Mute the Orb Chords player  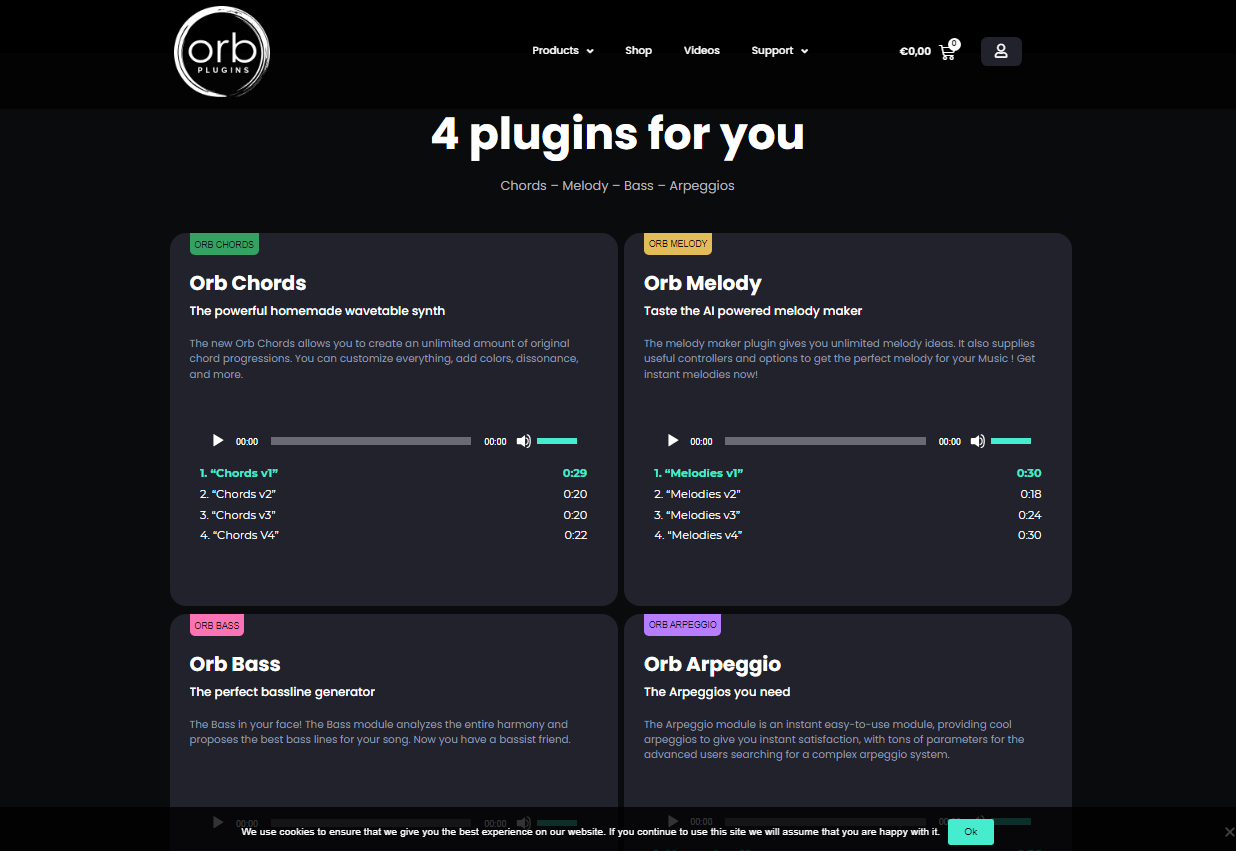point(523,441)
